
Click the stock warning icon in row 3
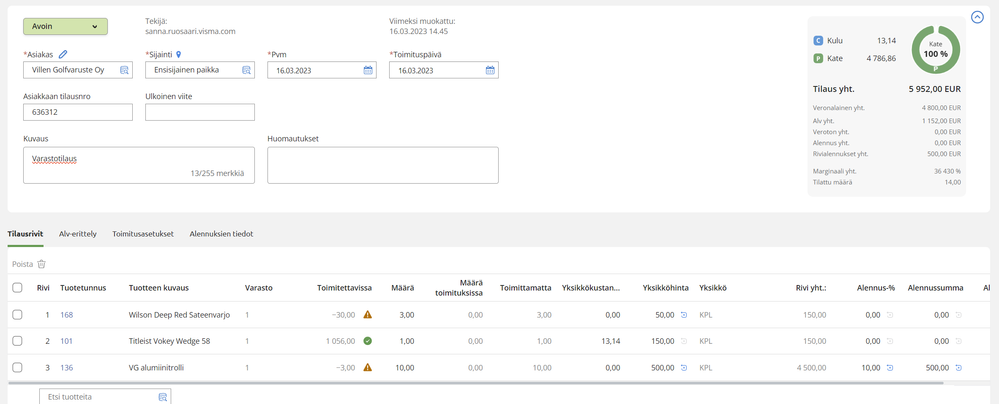(x=368, y=367)
